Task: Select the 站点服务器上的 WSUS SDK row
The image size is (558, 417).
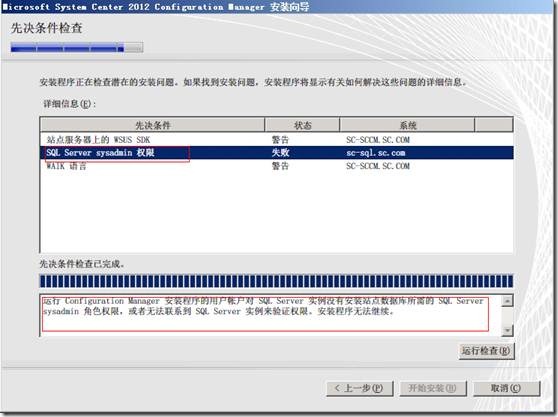Action: click(x=277, y=140)
